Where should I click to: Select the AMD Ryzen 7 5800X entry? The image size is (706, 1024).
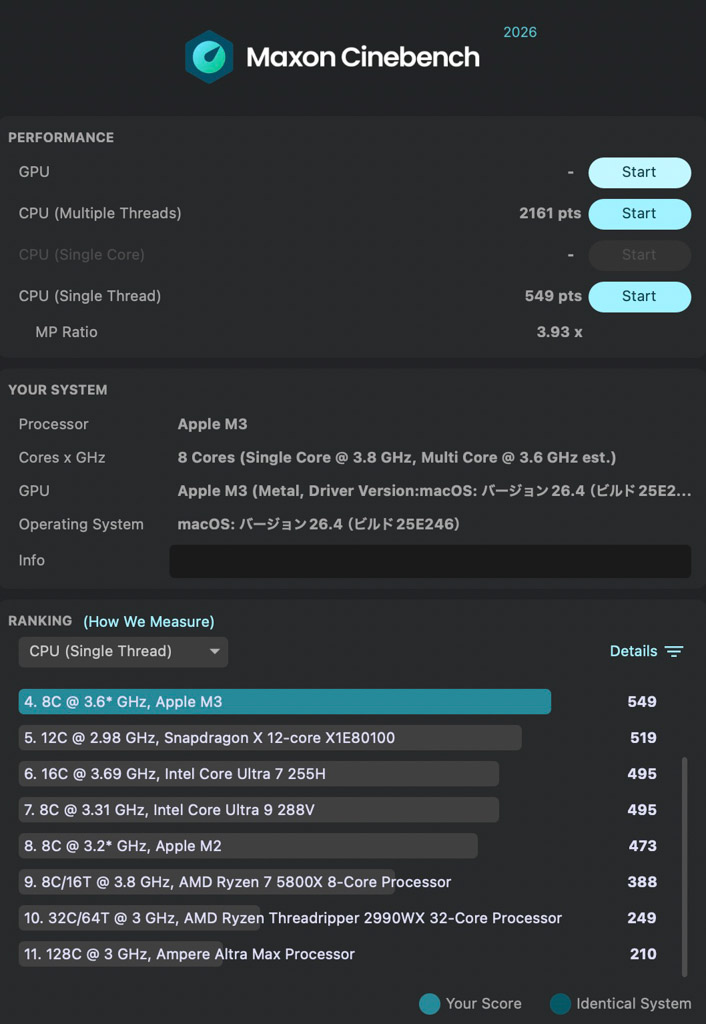[236, 882]
